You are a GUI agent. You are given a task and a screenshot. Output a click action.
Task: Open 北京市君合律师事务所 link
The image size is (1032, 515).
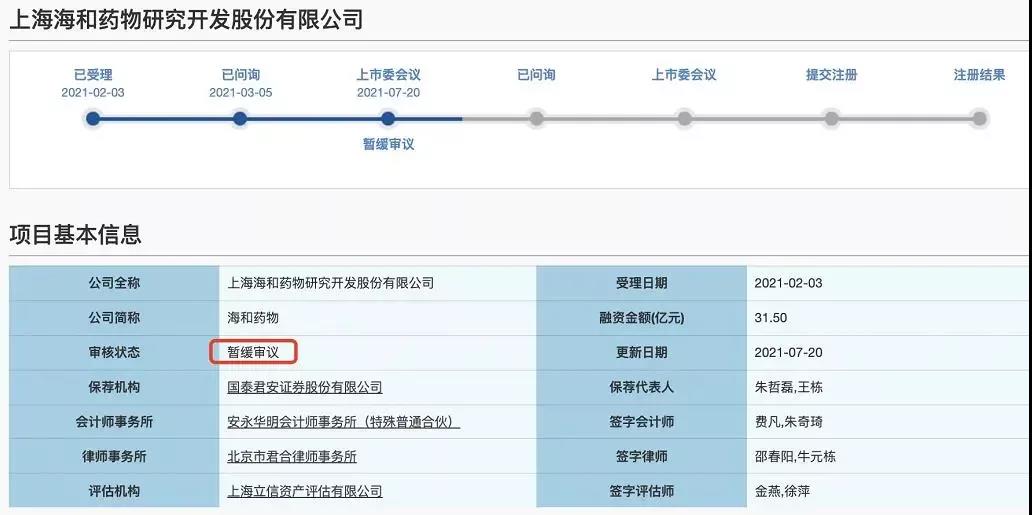[292, 456]
